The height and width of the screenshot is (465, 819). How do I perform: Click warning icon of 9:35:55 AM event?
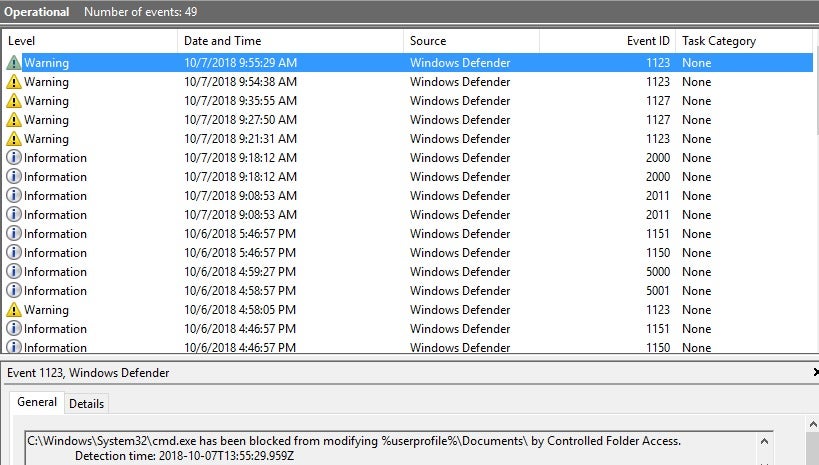coord(14,101)
